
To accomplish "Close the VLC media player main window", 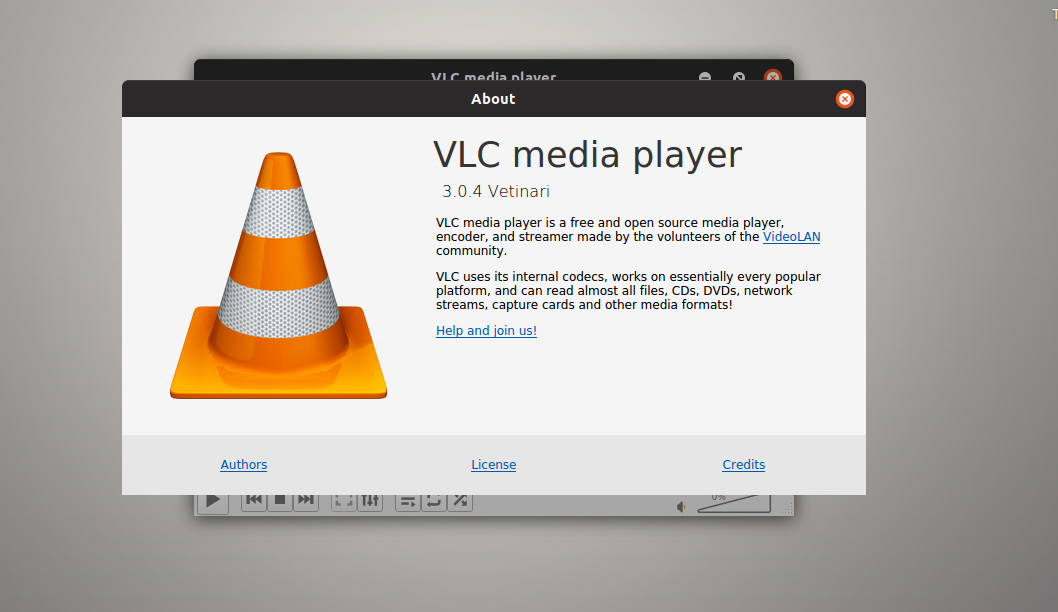I will point(773,76).
